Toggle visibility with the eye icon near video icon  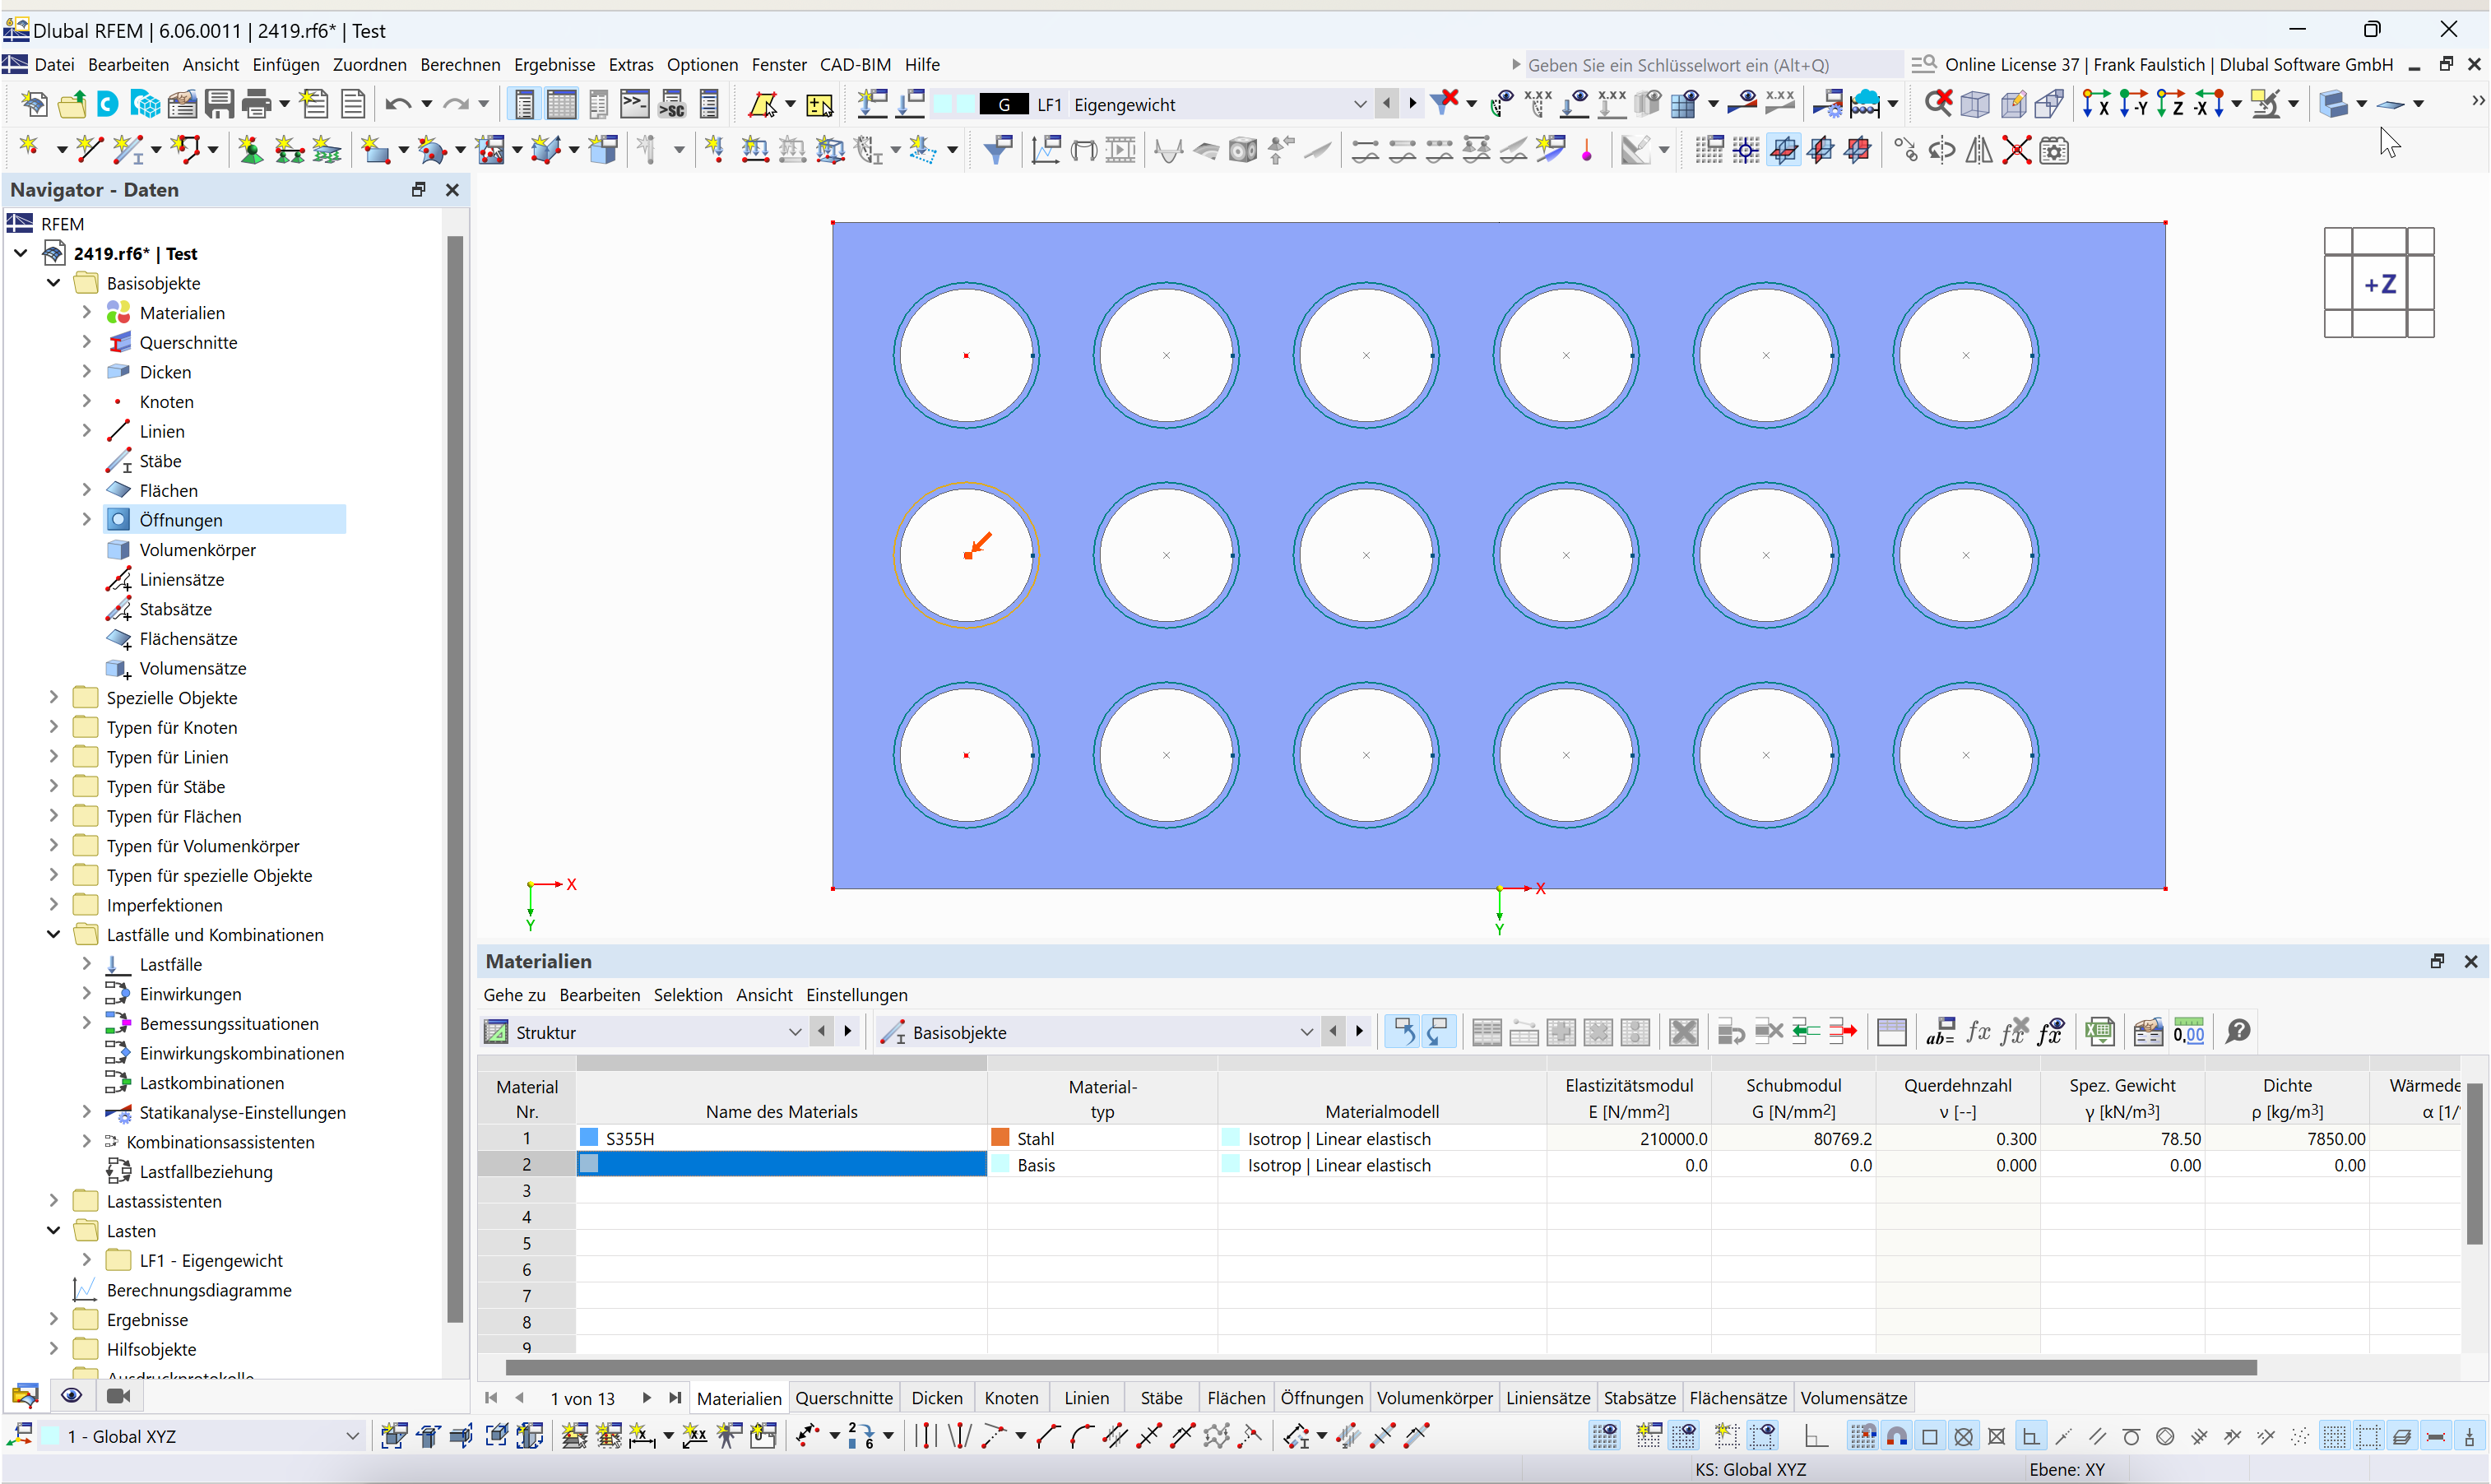(71, 1395)
